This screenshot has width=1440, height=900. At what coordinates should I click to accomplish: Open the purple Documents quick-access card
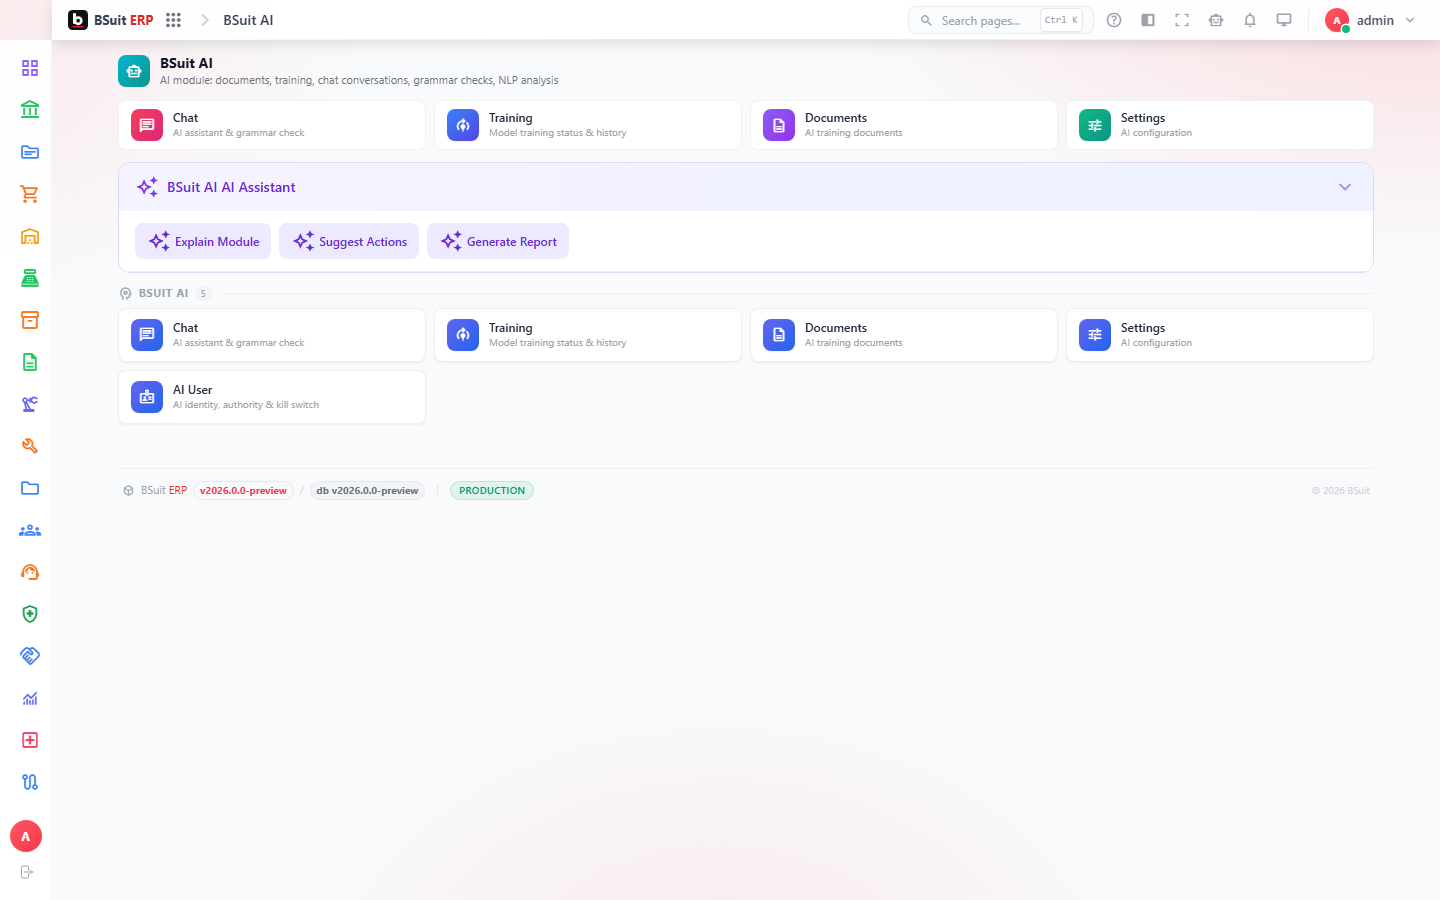click(904, 125)
